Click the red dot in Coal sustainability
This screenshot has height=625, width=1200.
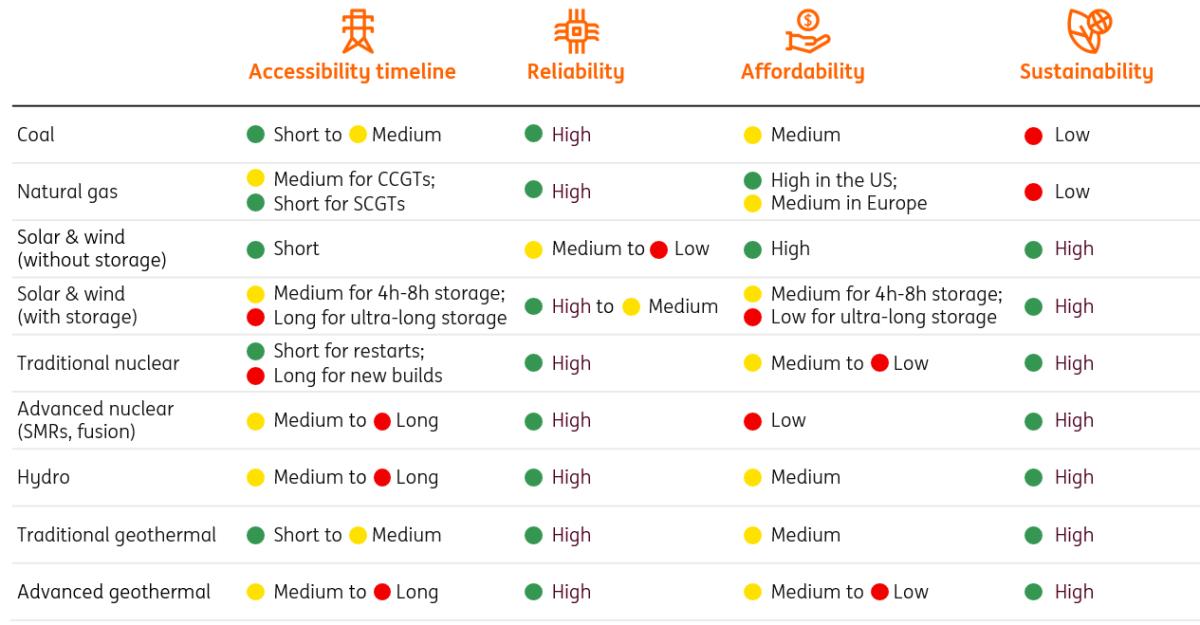[1033, 135]
